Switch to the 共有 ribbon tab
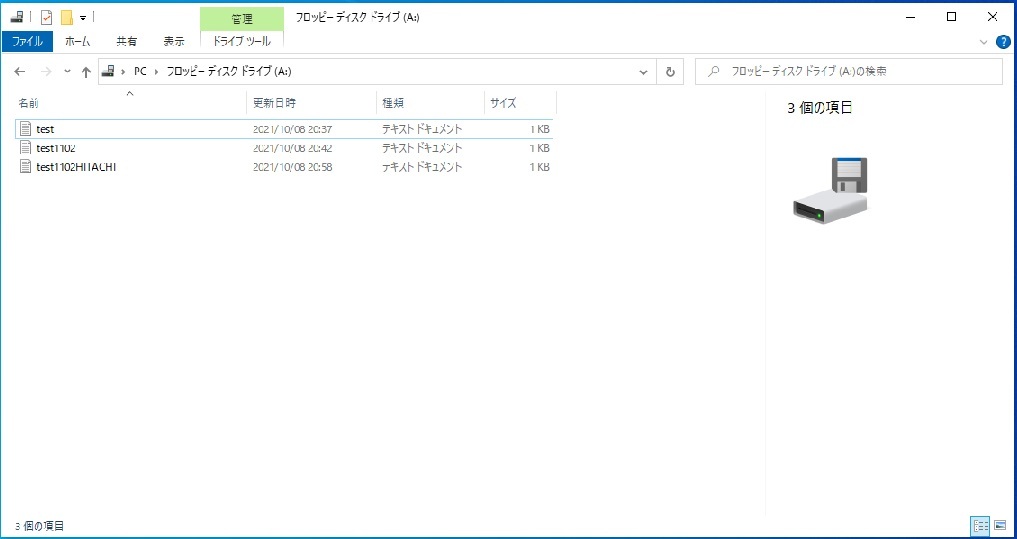This screenshot has height=539, width=1017. pos(126,41)
